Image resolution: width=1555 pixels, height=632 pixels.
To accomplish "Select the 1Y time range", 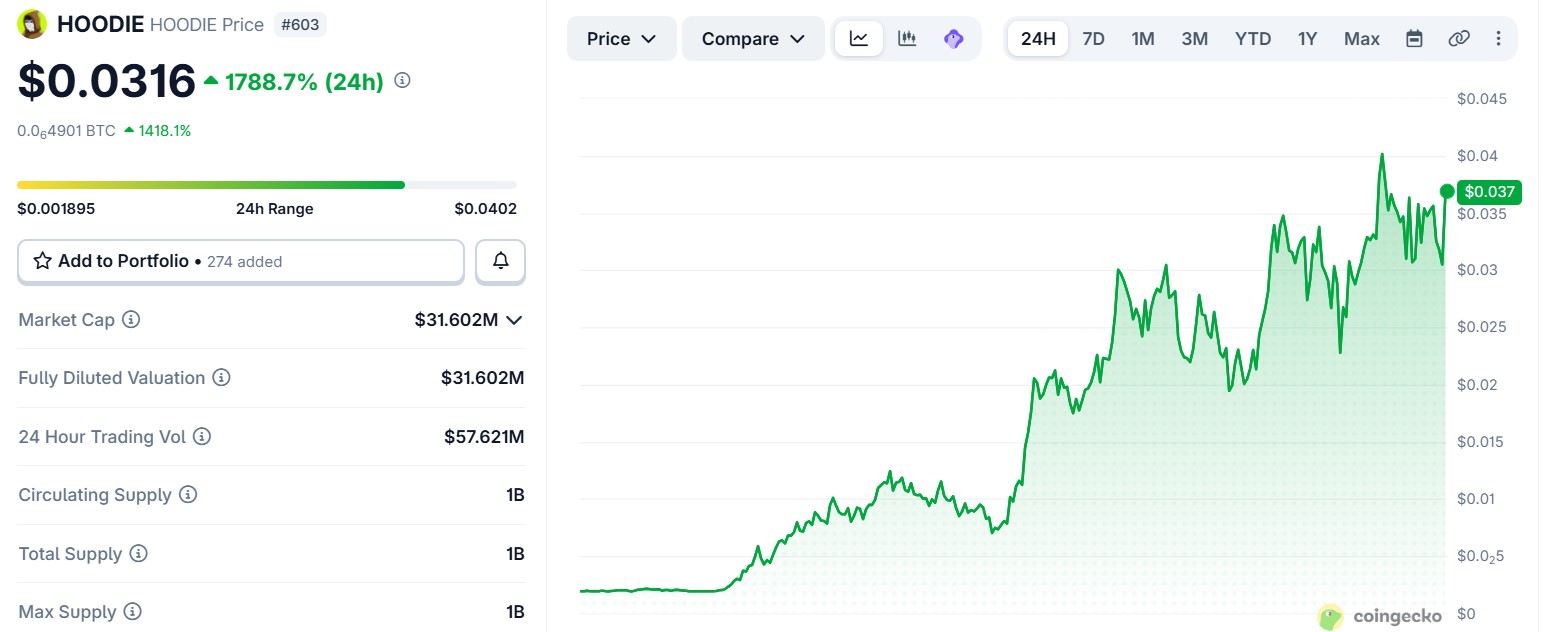I will 1308,39.
